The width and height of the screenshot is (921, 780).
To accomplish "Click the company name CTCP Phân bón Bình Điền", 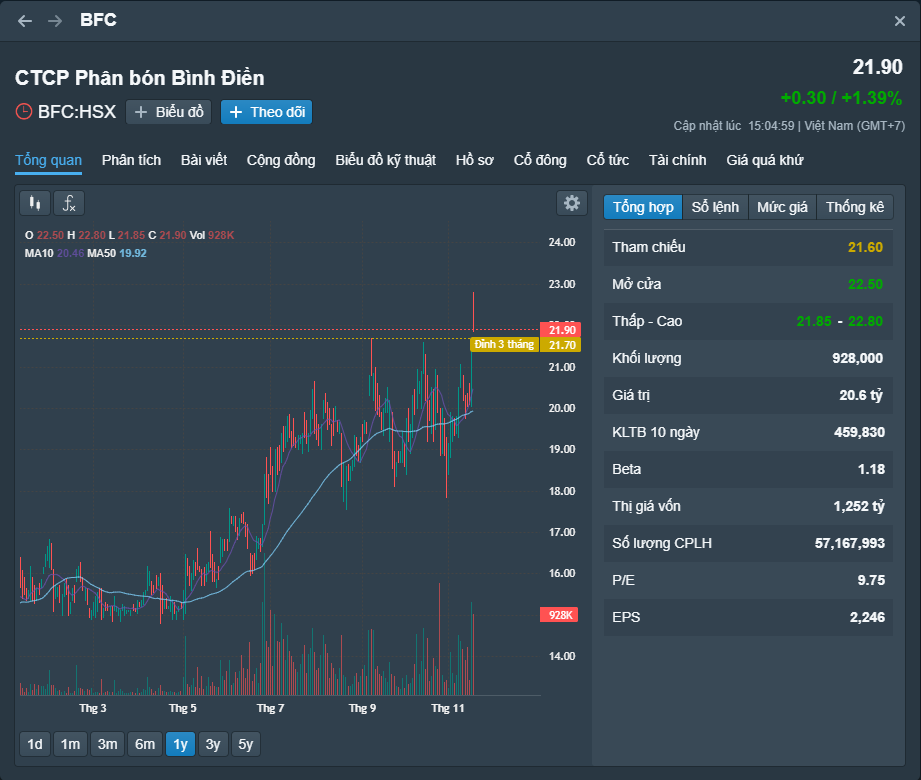I will (x=140, y=78).
